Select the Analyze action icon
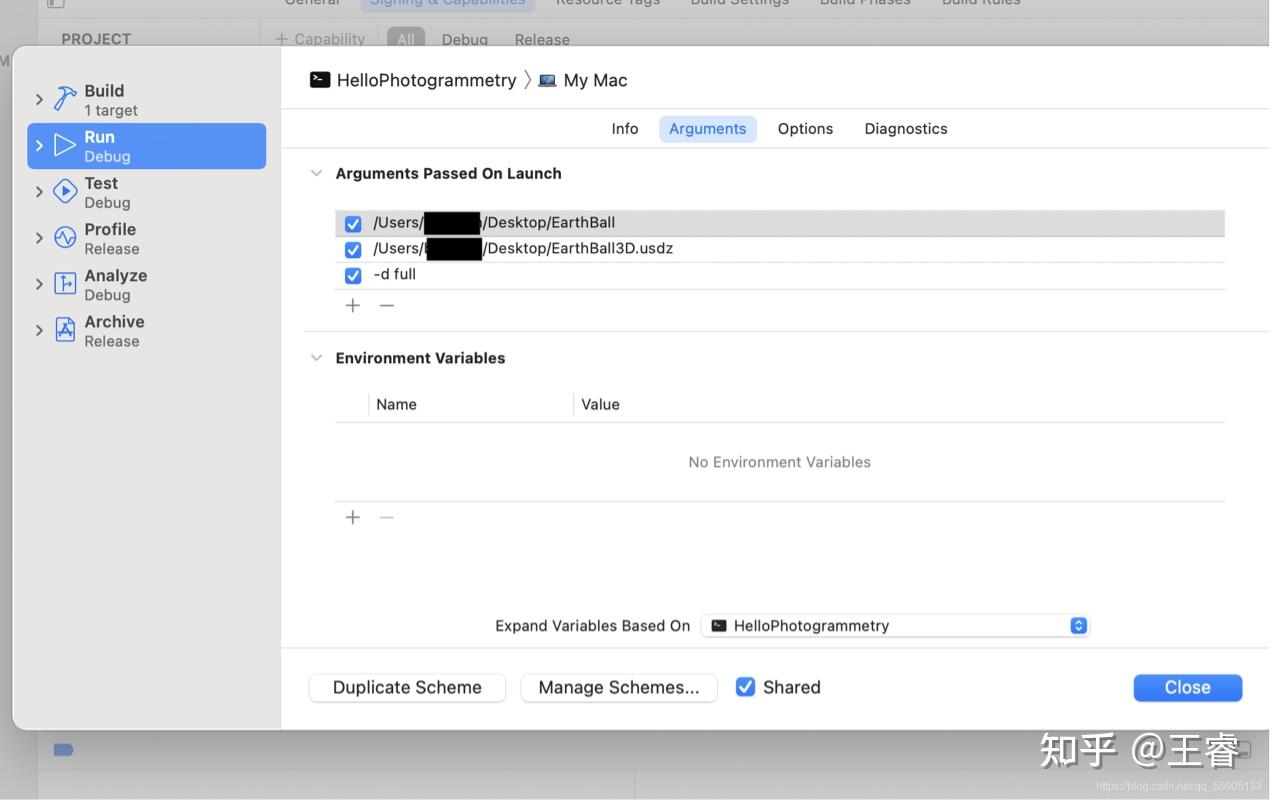The height and width of the screenshot is (803, 1274). [x=64, y=282]
